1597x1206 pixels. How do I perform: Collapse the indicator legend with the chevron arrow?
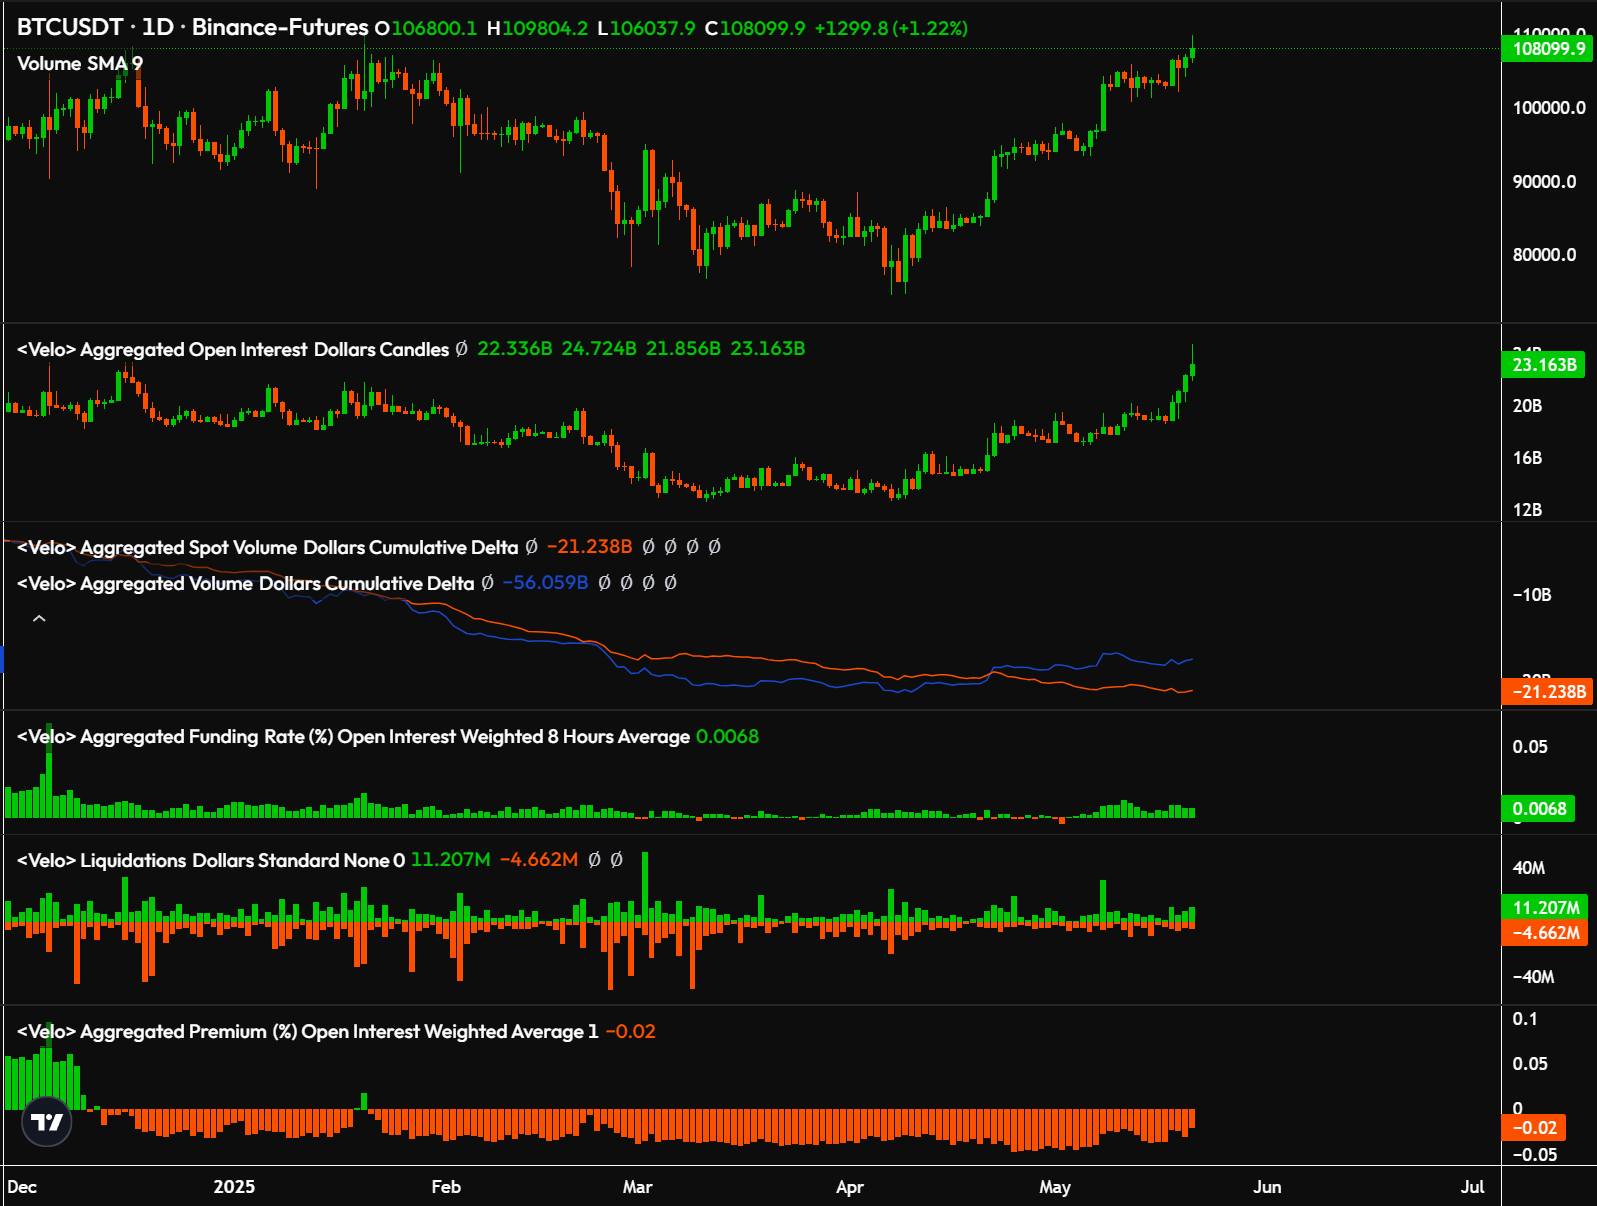pyautogui.click(x=39, y=619)
